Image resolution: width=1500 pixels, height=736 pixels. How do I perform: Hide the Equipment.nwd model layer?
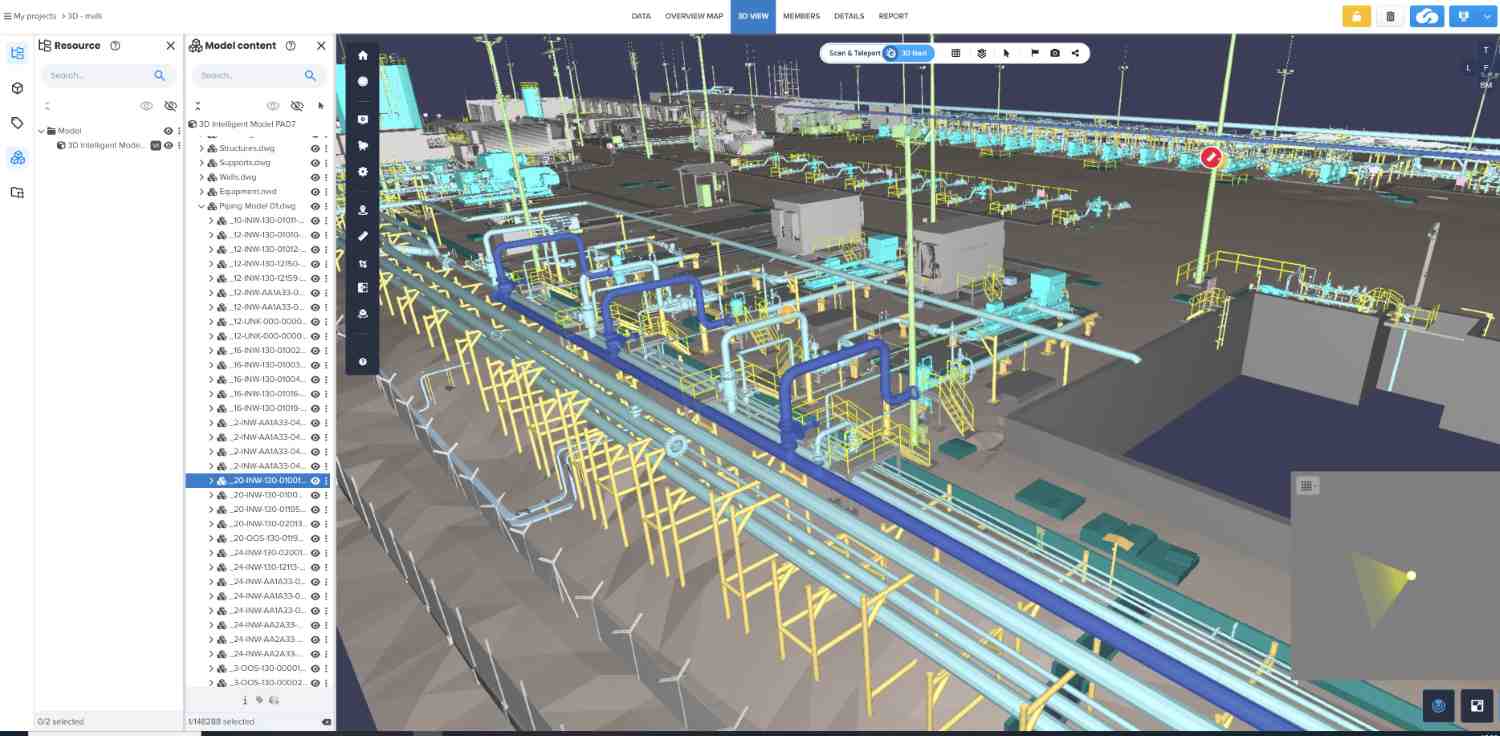314,192
